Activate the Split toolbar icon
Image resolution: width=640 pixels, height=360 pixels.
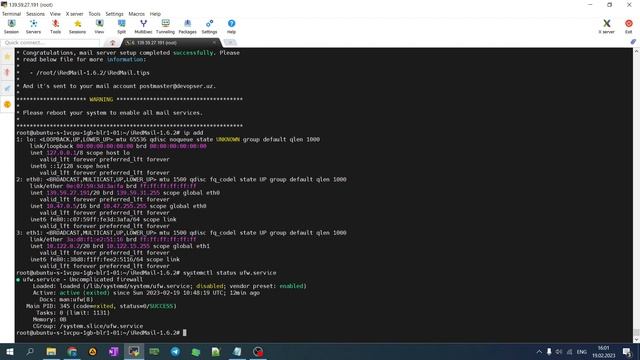pos(121,26)
